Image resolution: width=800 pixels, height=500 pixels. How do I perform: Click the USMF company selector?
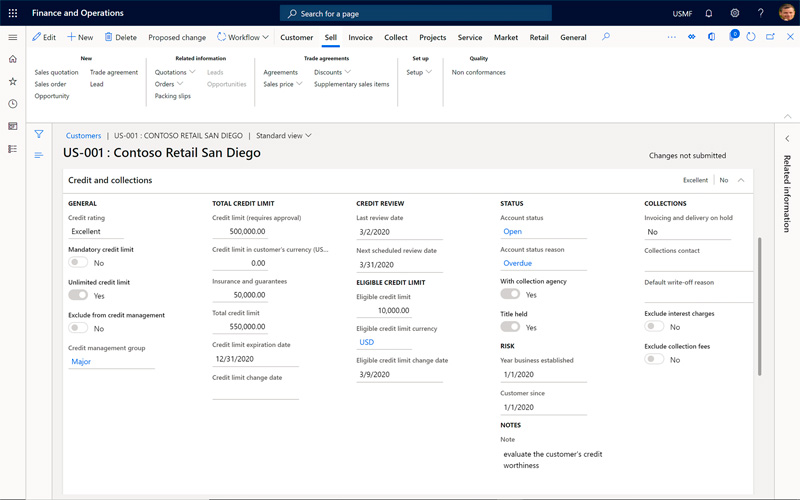682,13
